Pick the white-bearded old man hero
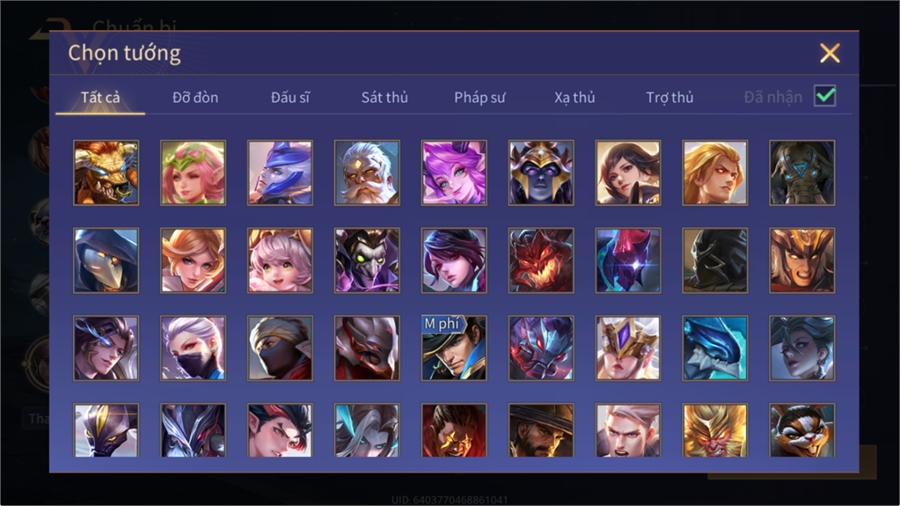Viewport: 900px width, 506px height. click(367, 173)
